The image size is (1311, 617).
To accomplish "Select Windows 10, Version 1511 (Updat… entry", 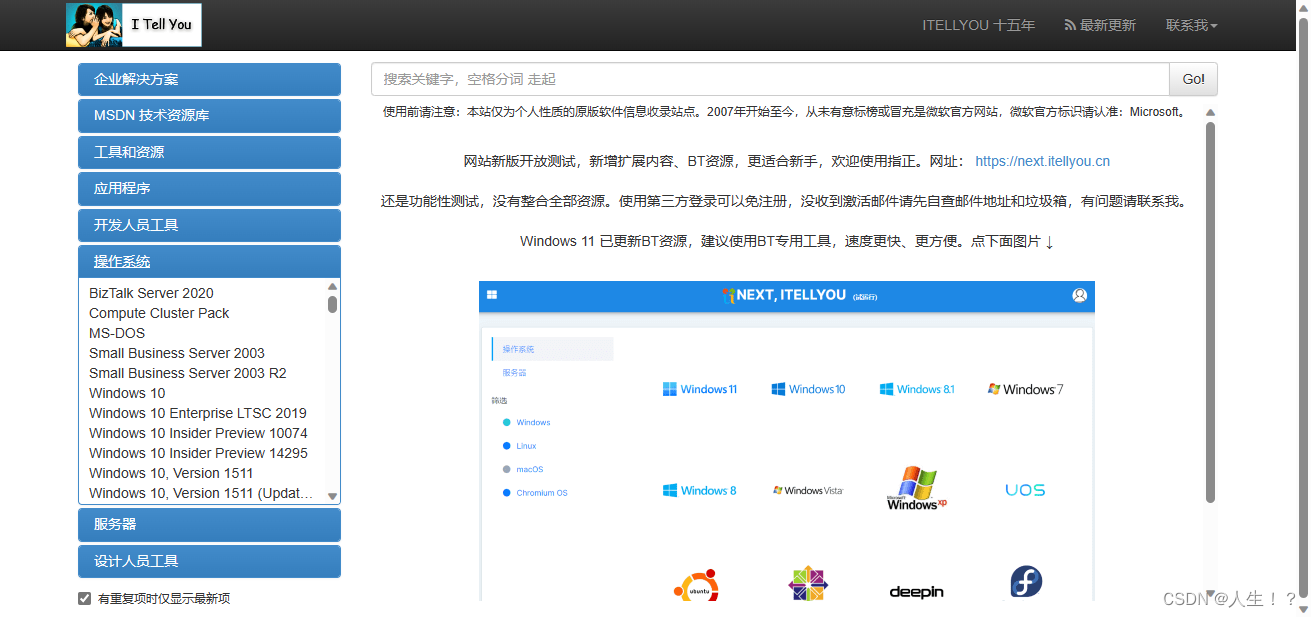I will click(x=201, y=493).
